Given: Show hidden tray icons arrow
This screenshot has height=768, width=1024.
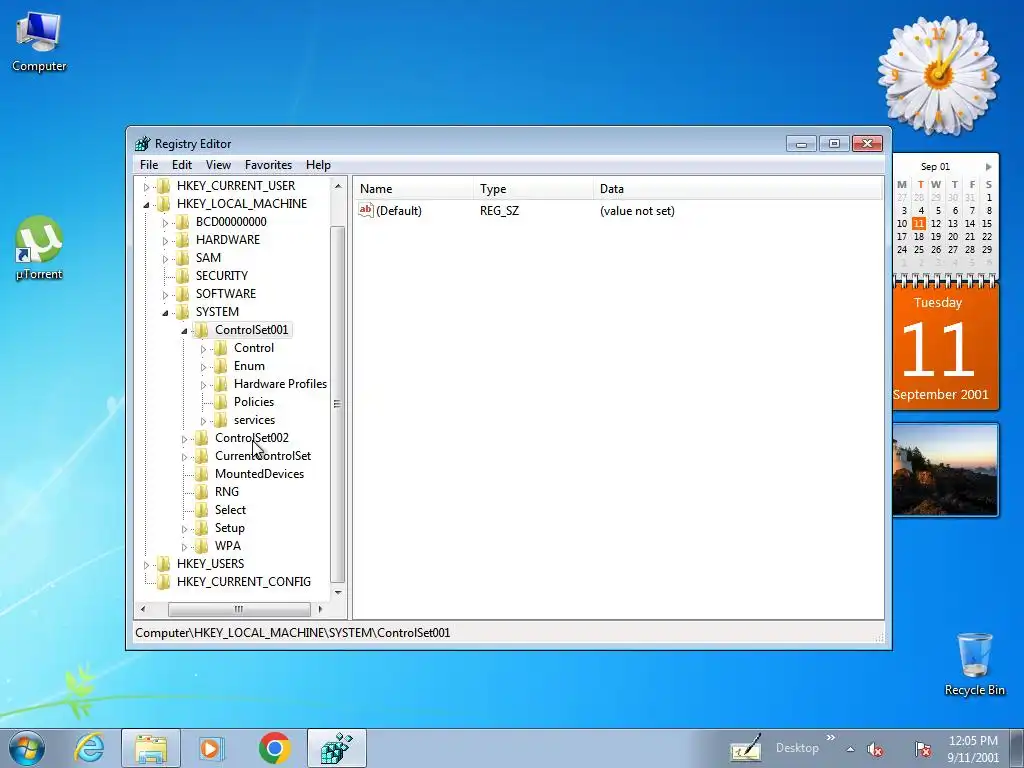Looking at the screenshot, I should [x=850, y=749].
